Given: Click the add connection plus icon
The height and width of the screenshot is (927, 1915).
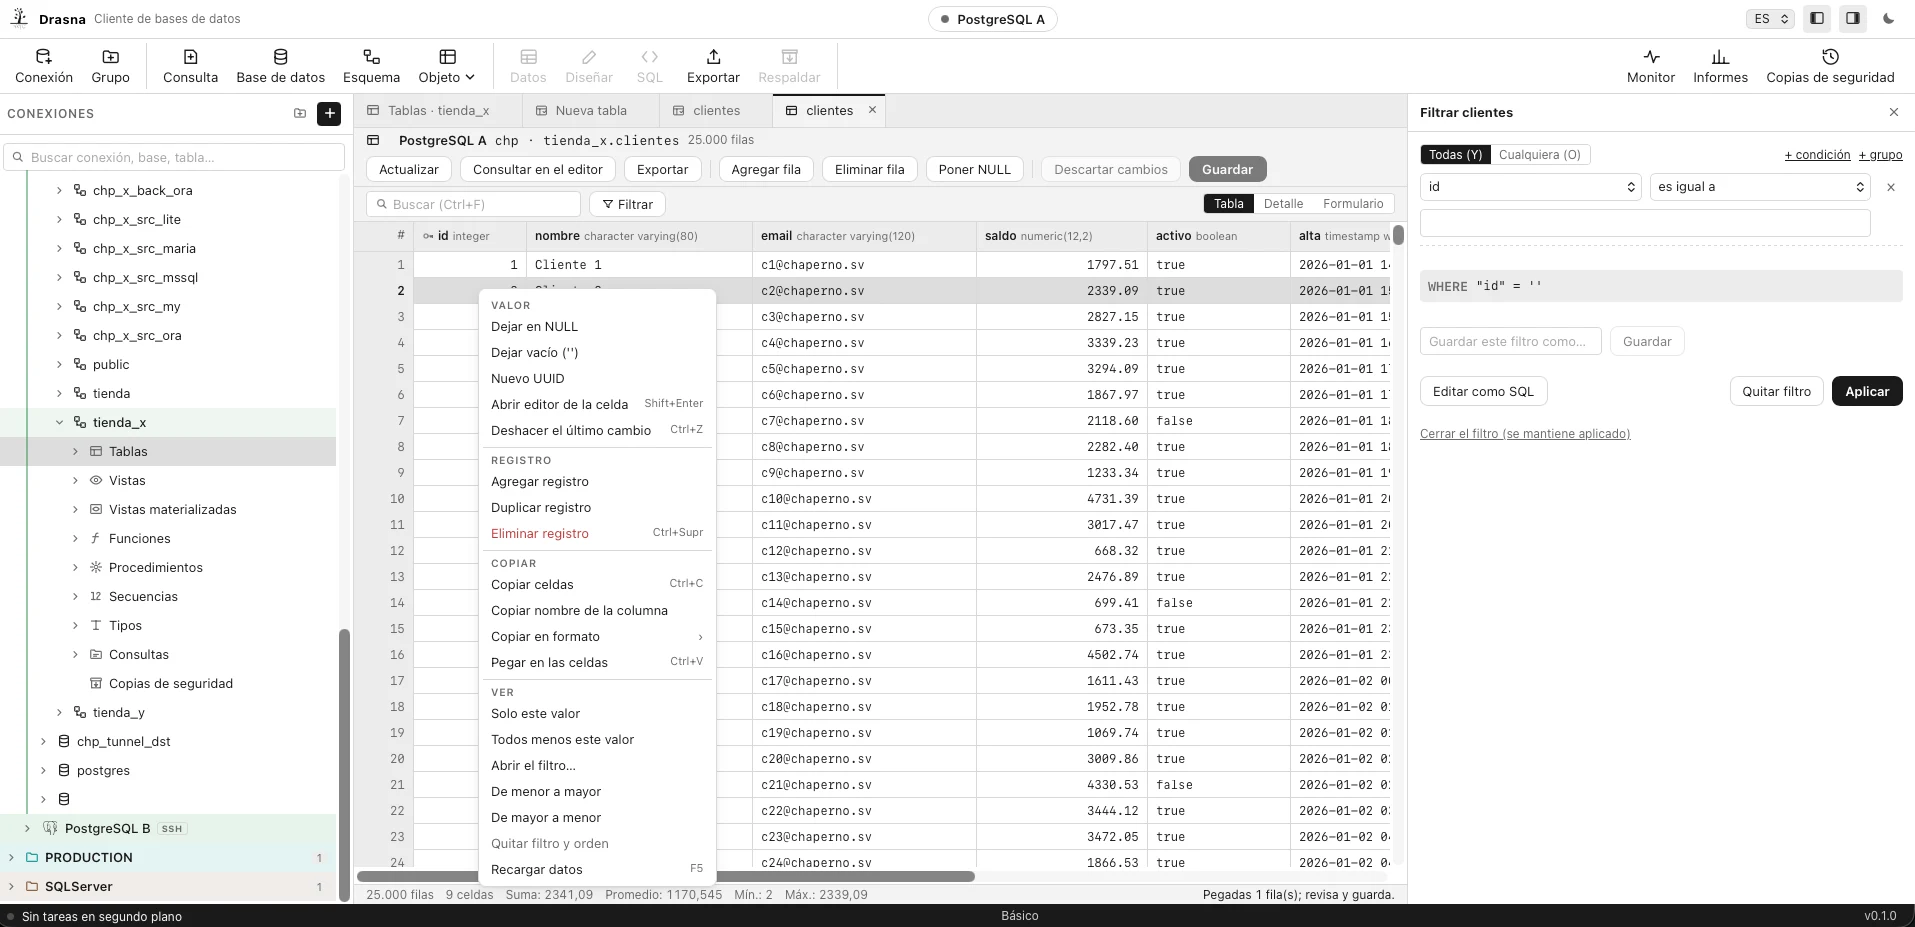Looking at the screenshot, I should (329, 114).
